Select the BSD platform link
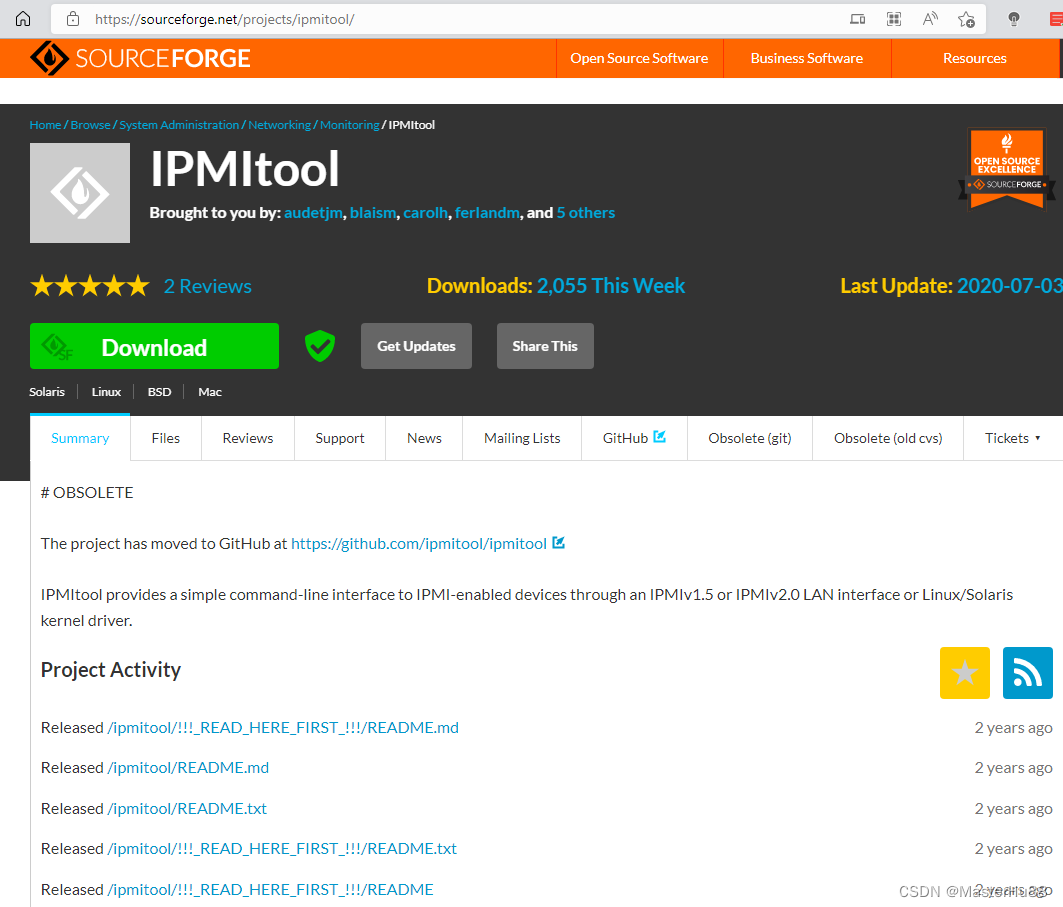This screenshot has height=907, width=1063. (159, 392)
